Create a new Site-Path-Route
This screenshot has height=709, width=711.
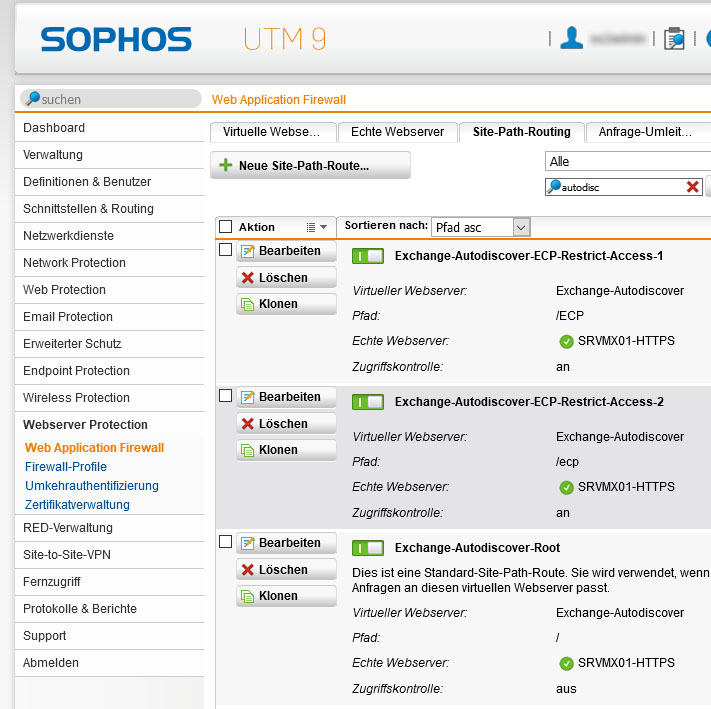(x=310, y=165)
